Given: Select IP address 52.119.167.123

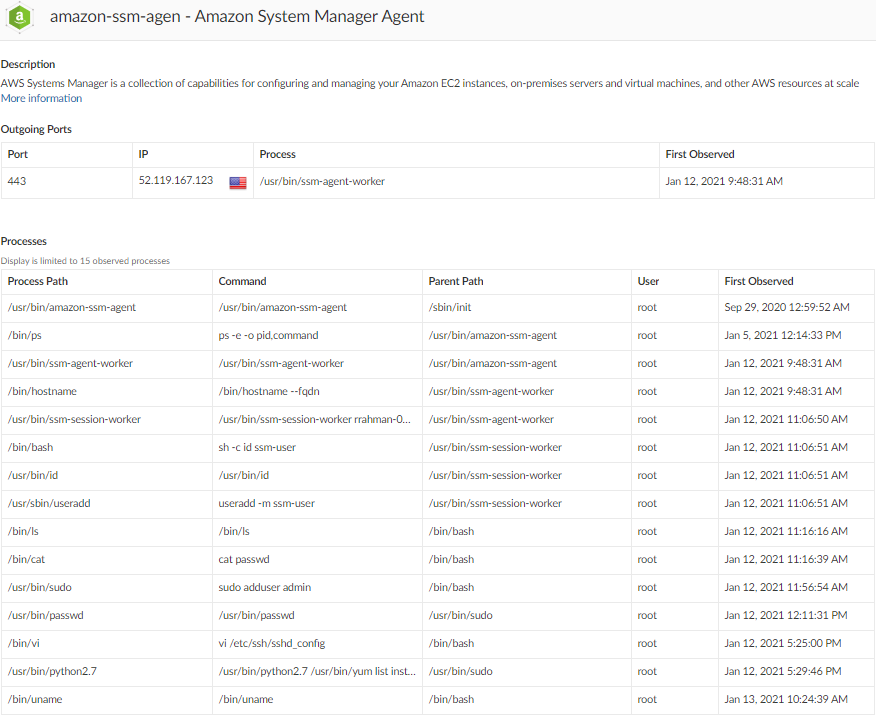Looking at the screenshot, I should point(175,181).
